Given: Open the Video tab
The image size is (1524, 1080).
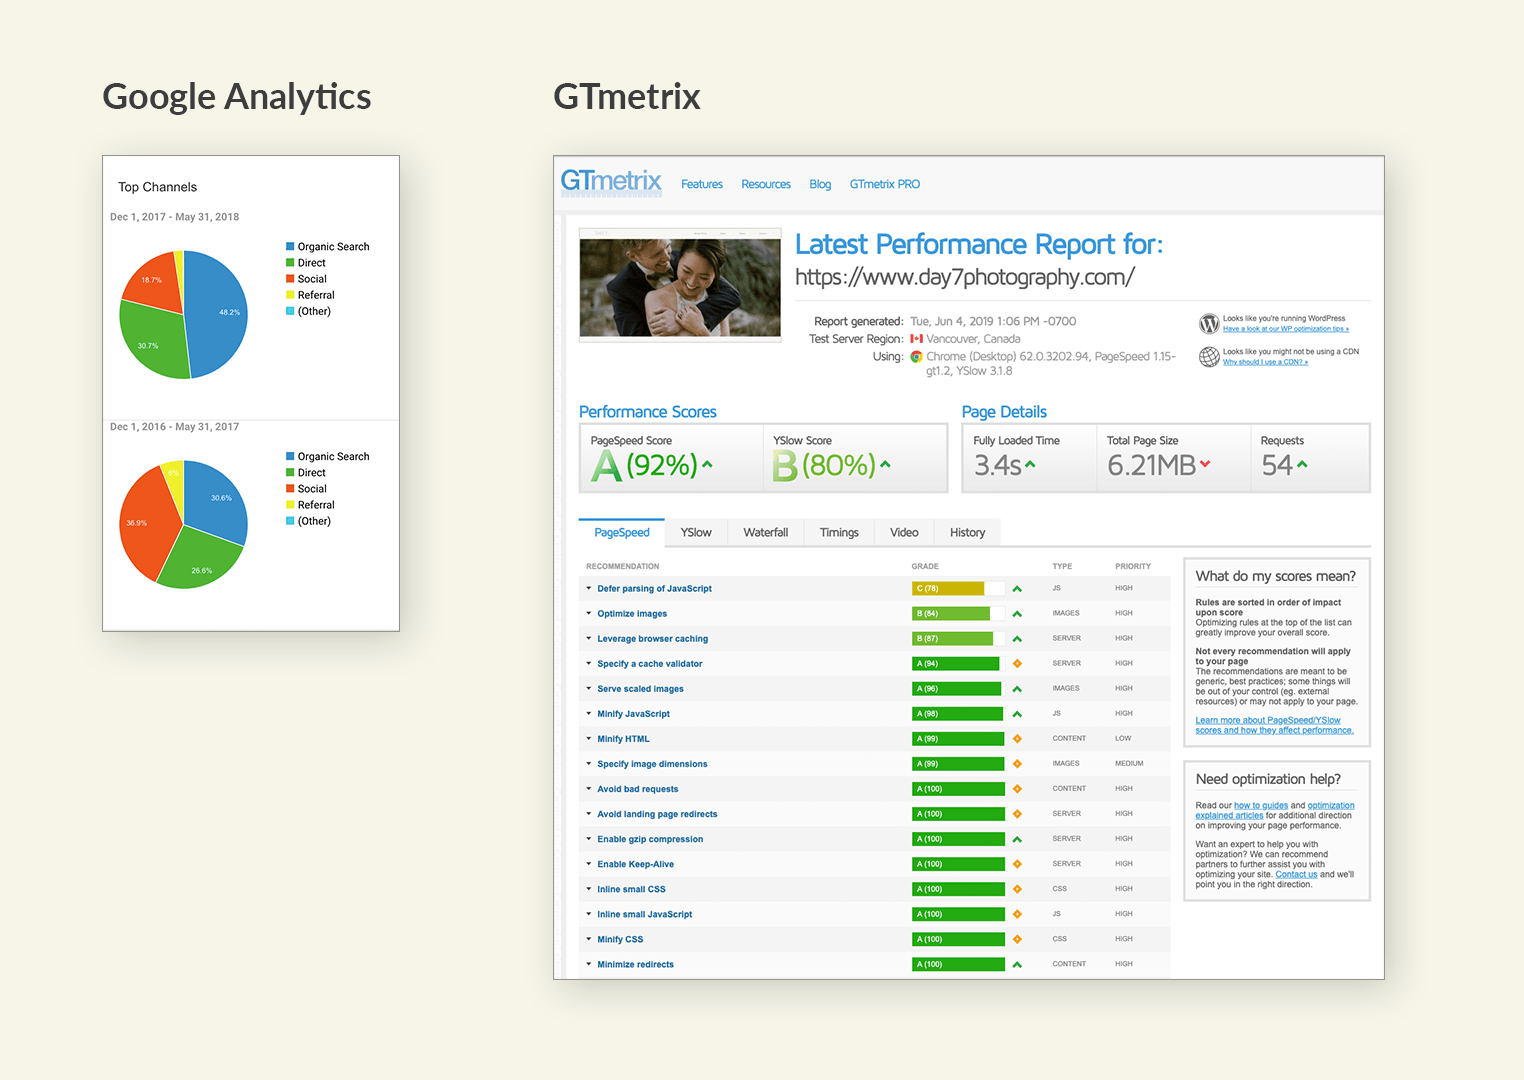Looking at the screenshot, I should pyautogui.click(x=904, y=533).
